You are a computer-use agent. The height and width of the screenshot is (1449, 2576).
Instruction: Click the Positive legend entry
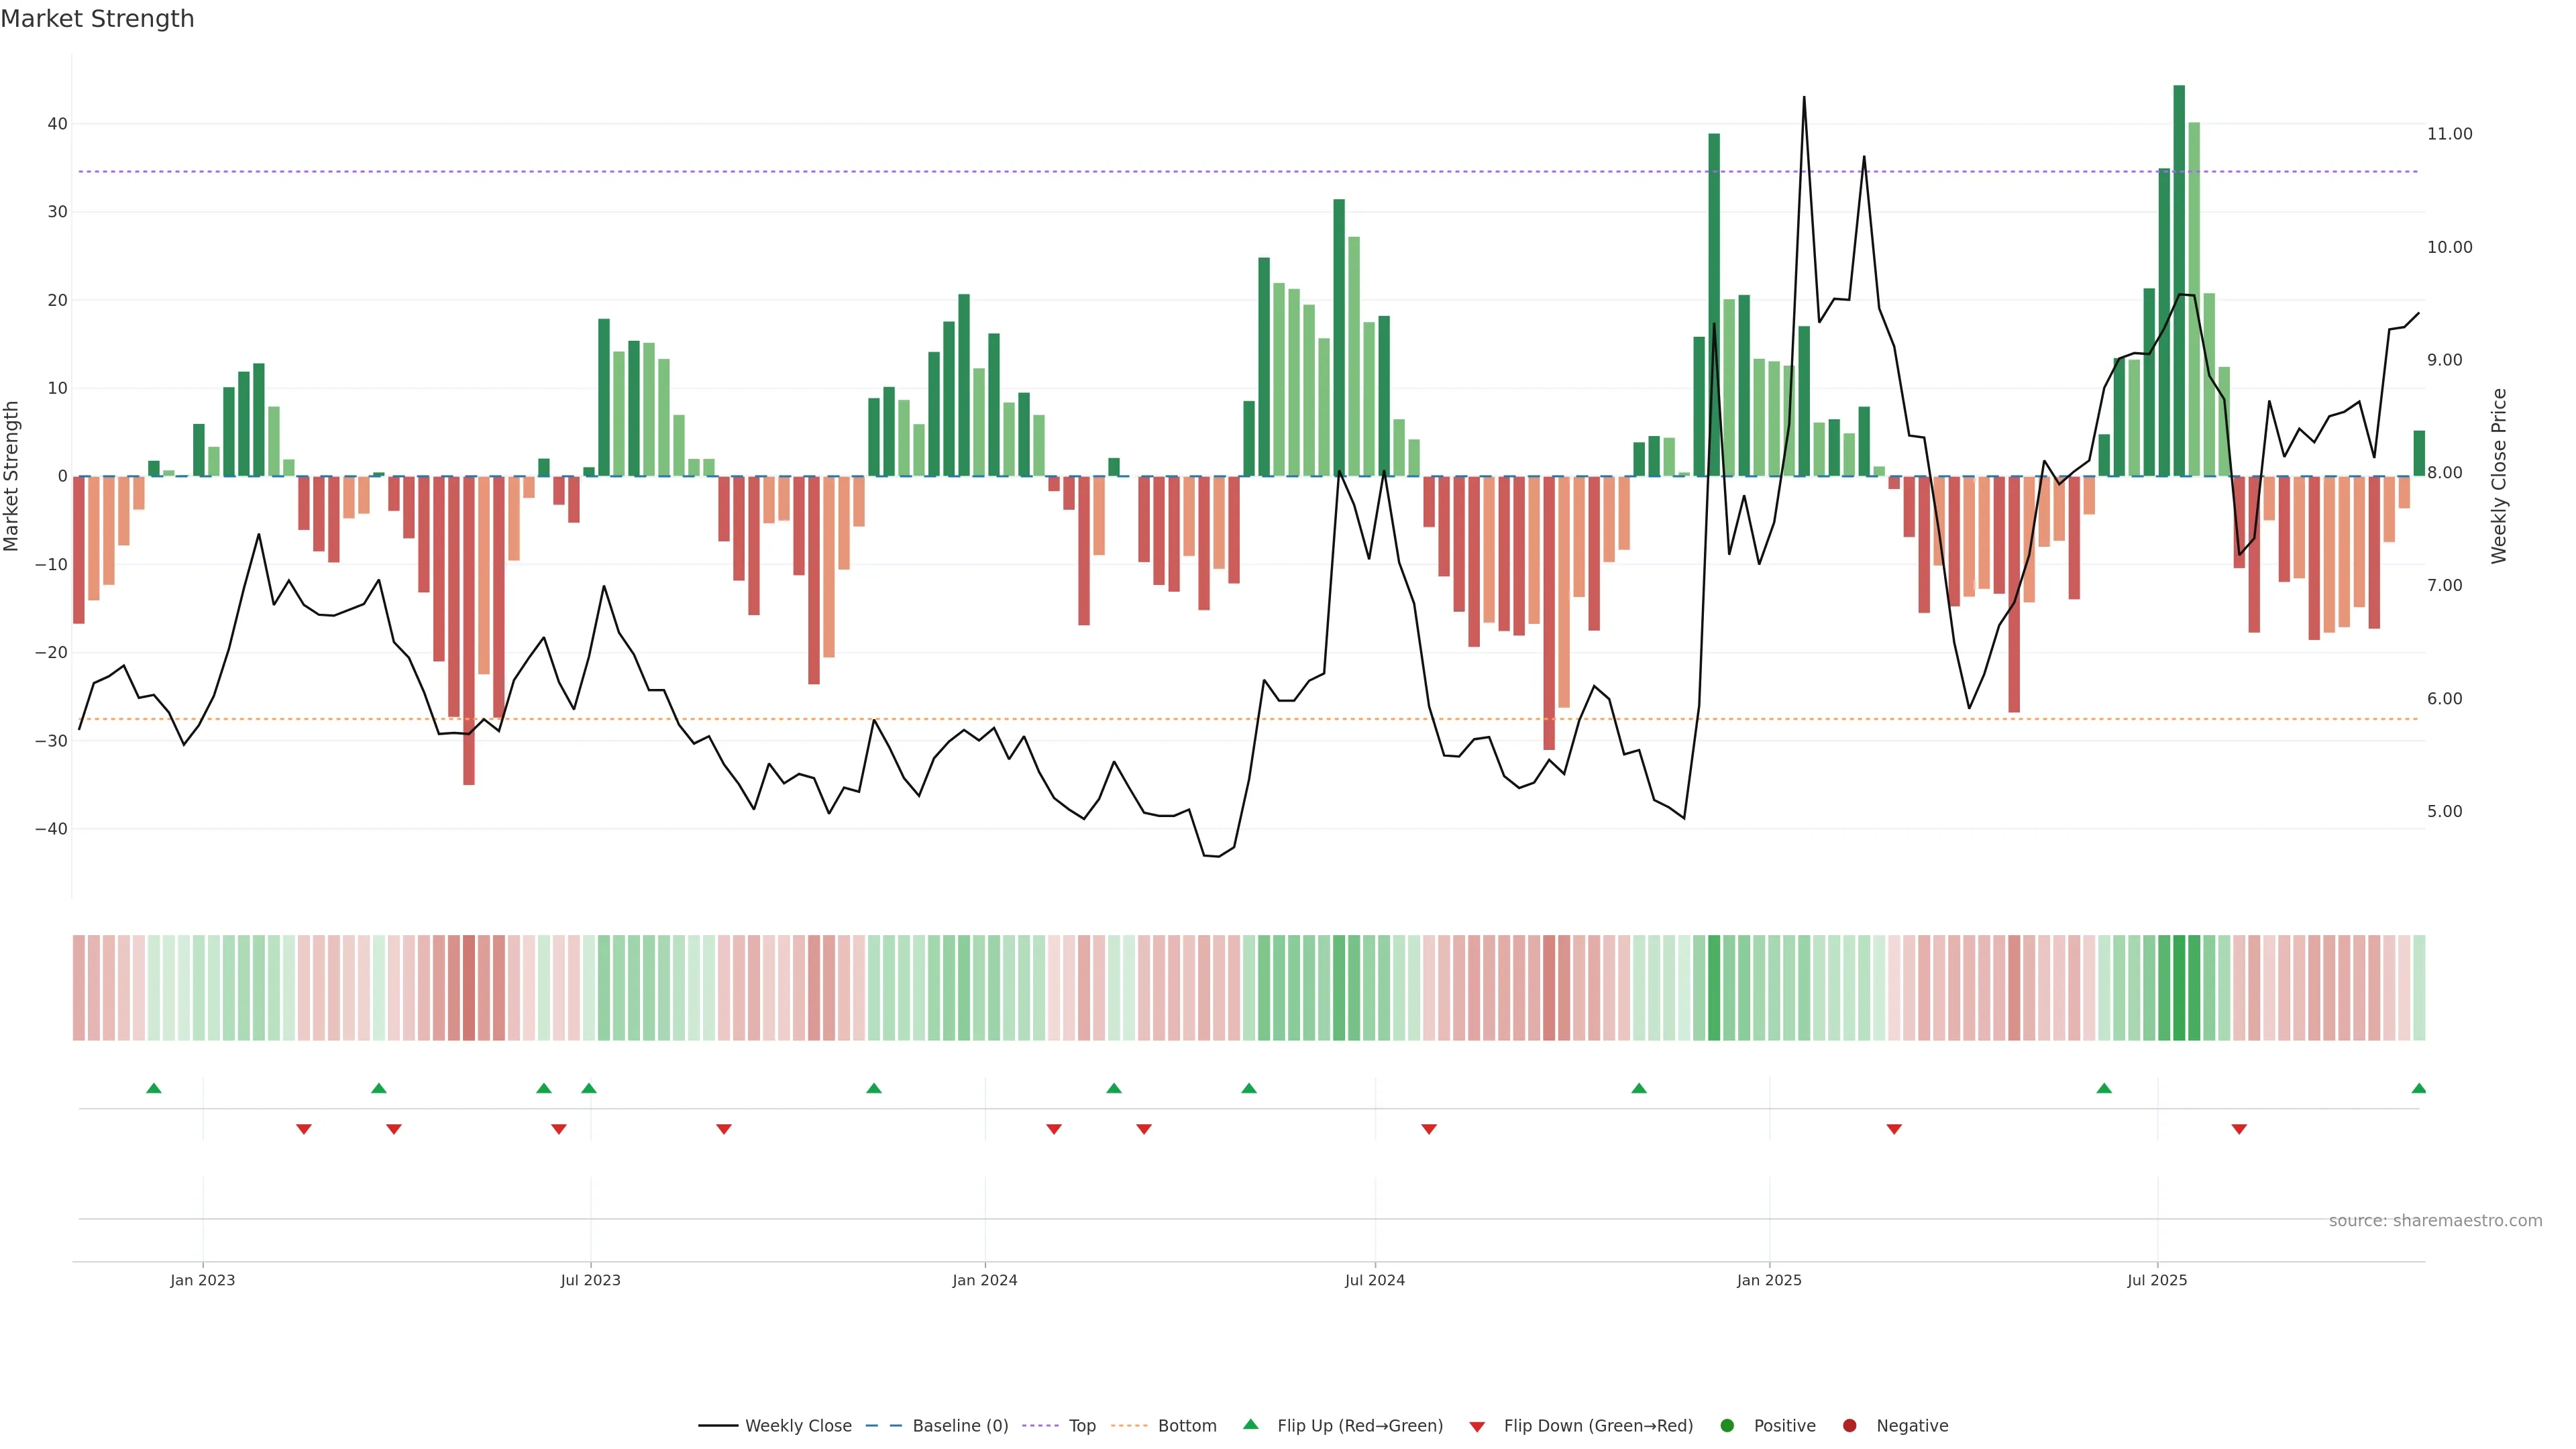pos(1784,1426)
